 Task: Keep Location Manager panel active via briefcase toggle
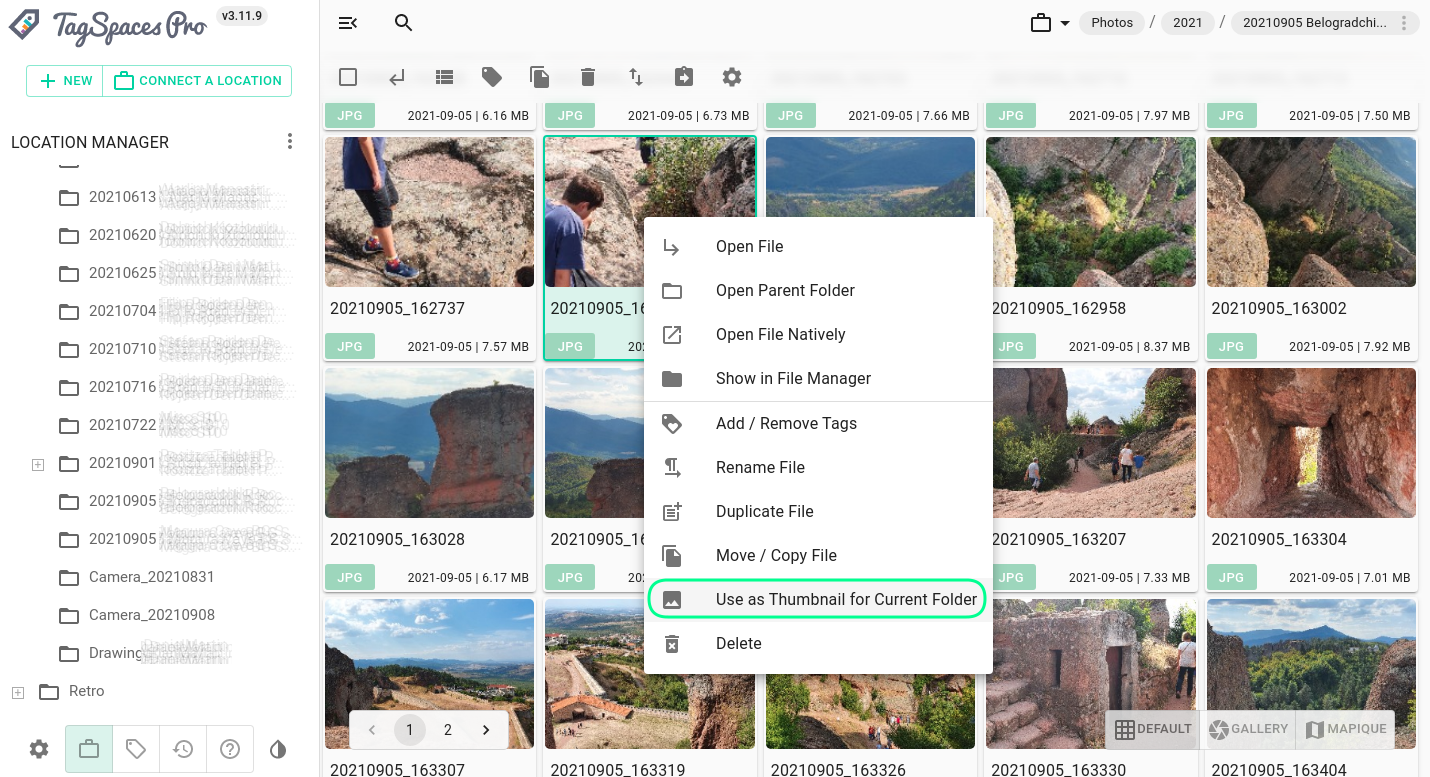coord(88,748)
